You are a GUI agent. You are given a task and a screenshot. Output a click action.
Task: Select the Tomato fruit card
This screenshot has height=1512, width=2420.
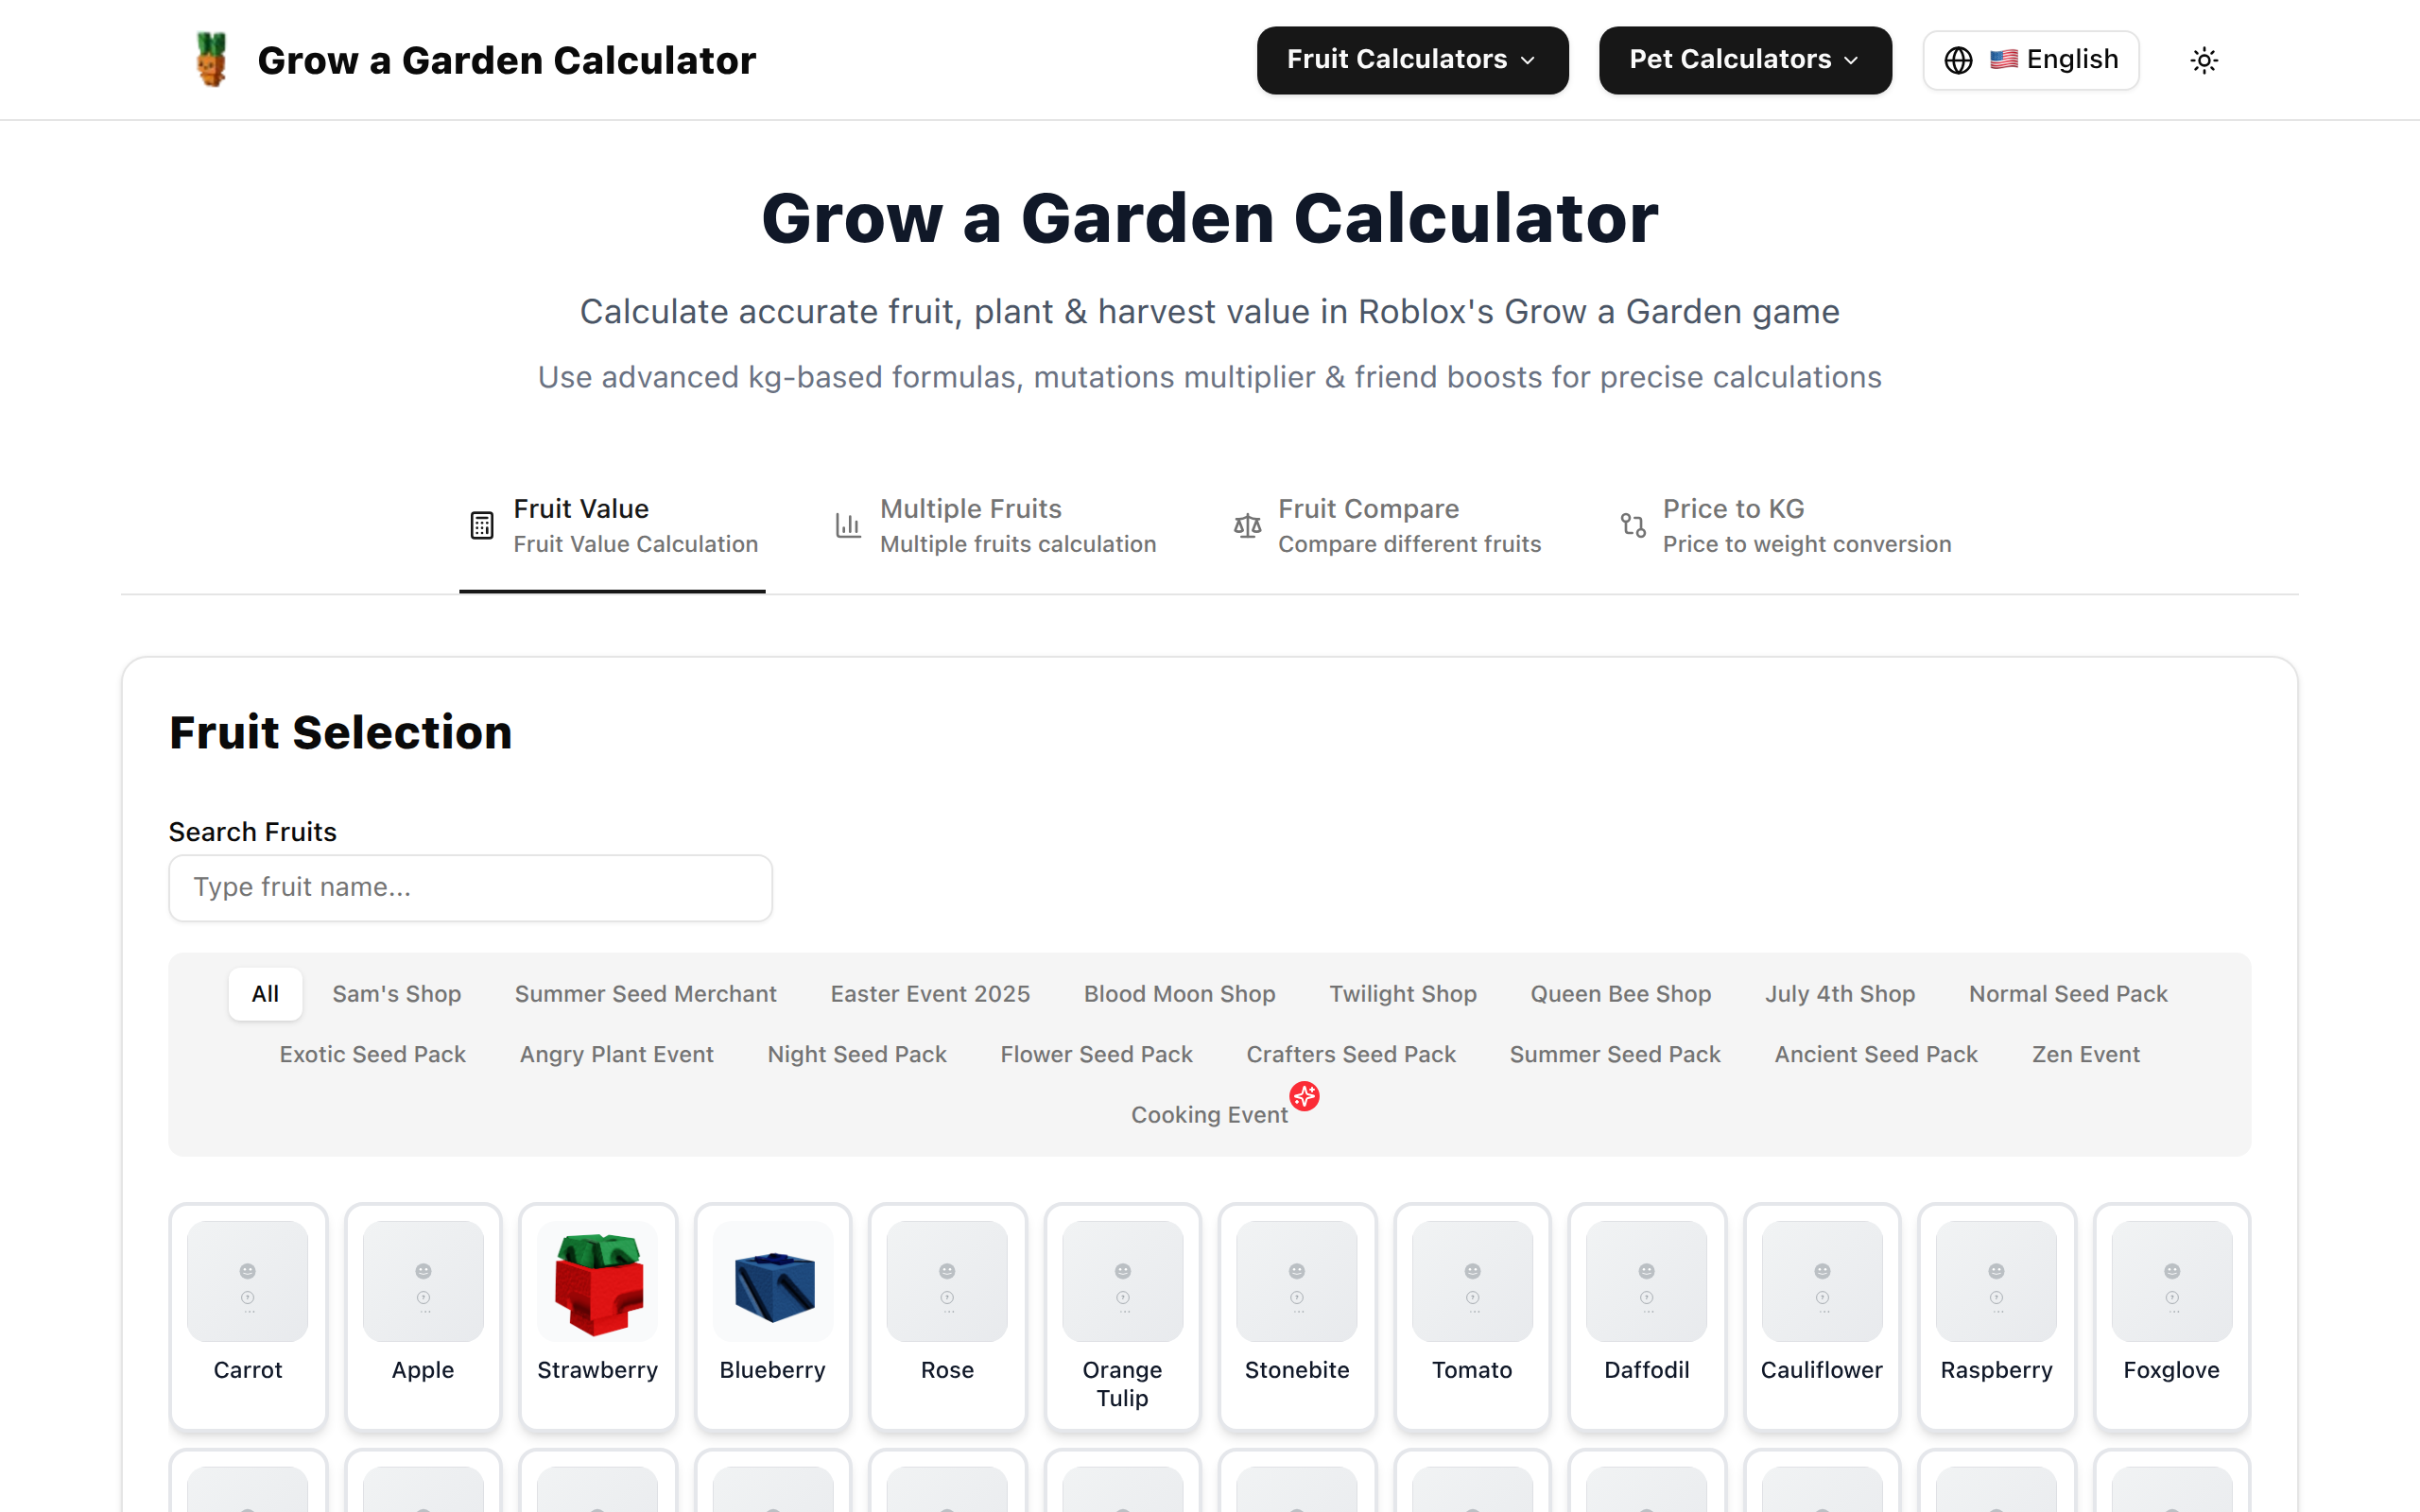(1472, 1316)
